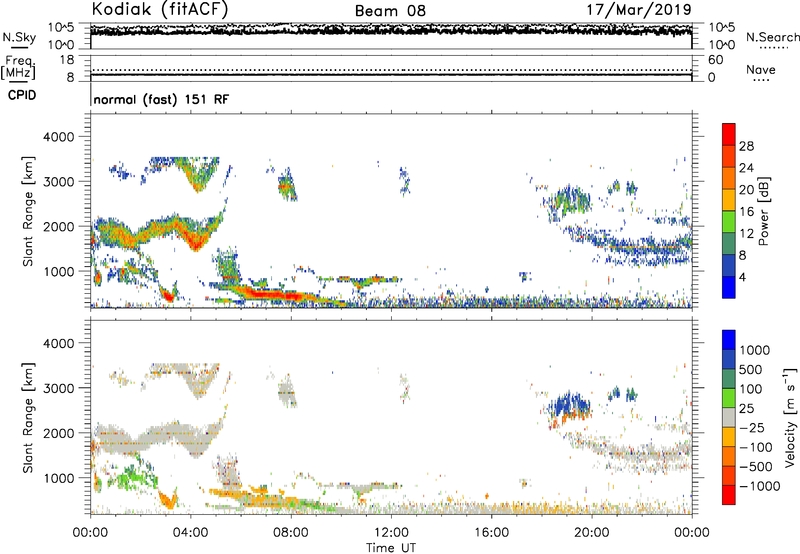
Task: Click the '1000' Velocity scale value
Action: [x=755, y=350]
